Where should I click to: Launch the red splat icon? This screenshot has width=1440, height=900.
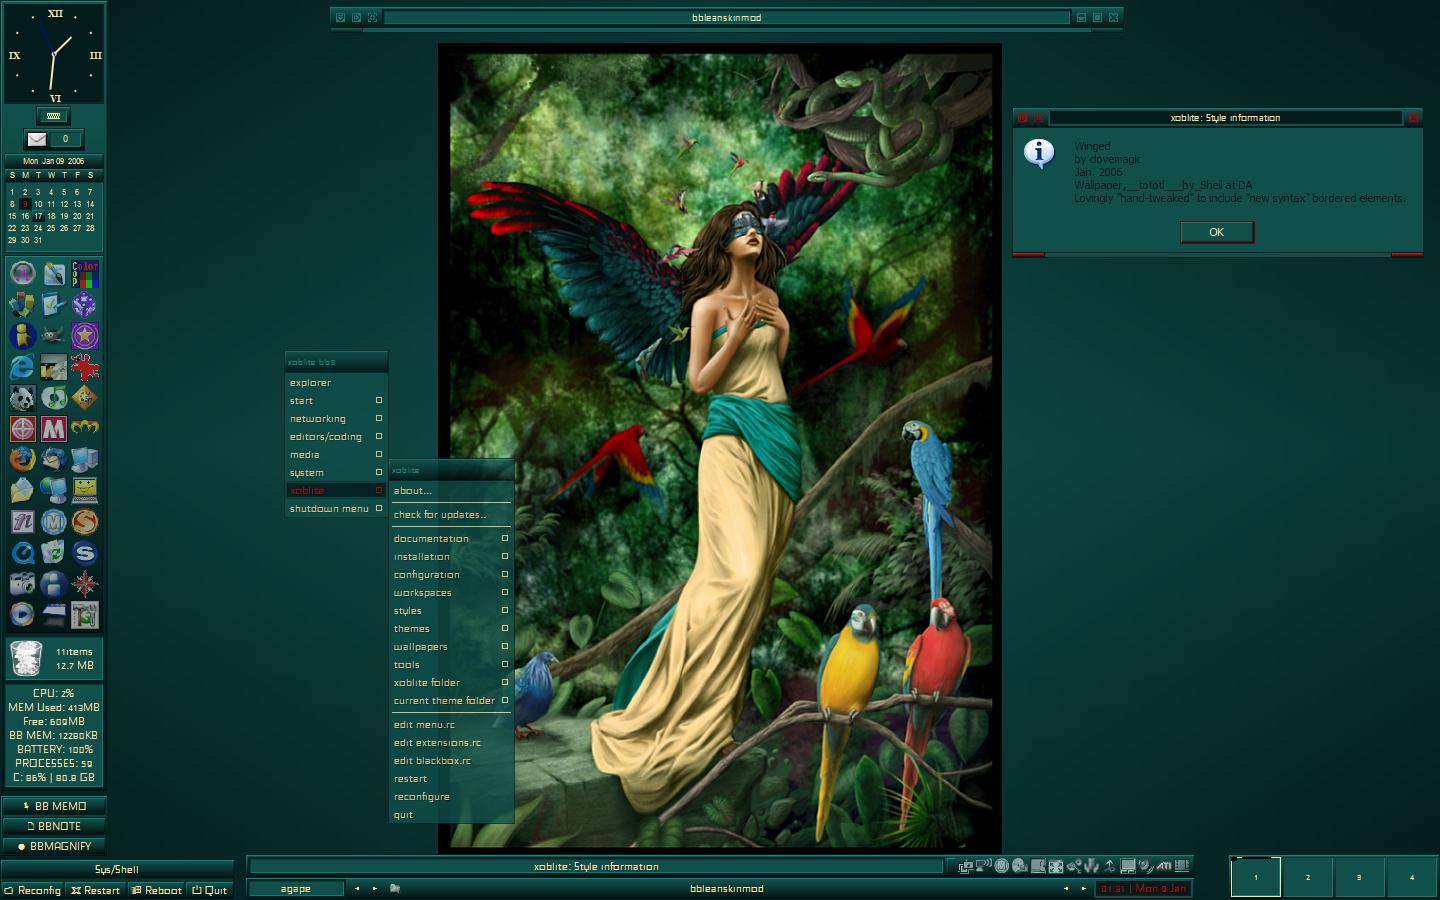click(85, 367)
